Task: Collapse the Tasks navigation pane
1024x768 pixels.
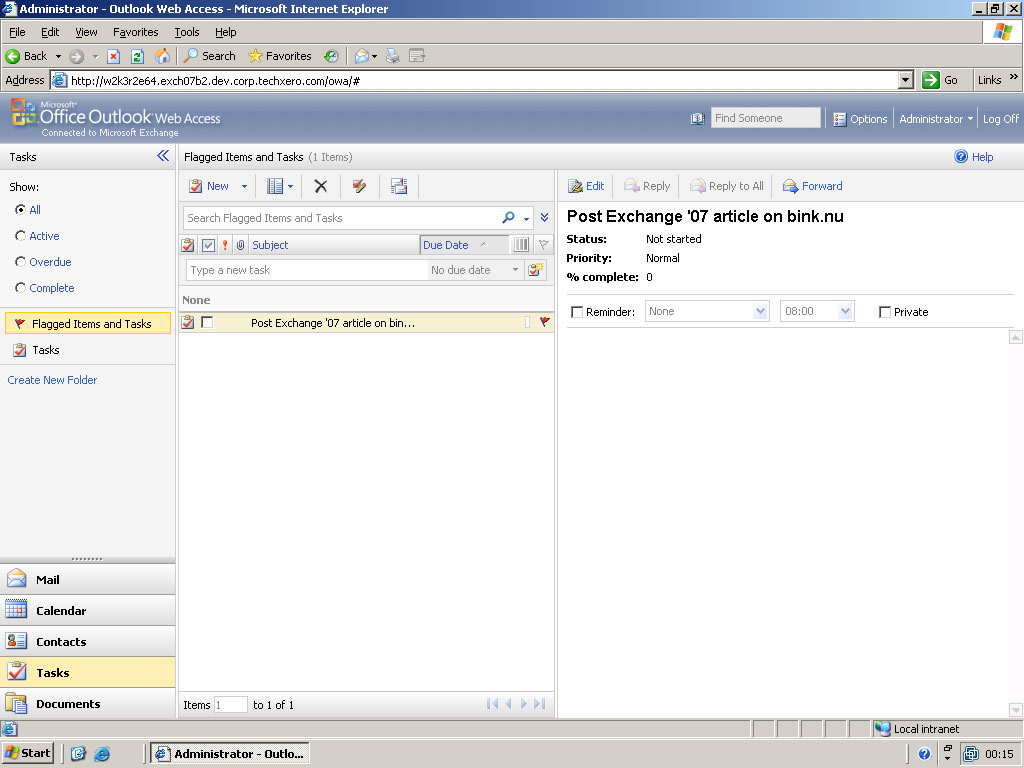Action: (x=163, y=156)
